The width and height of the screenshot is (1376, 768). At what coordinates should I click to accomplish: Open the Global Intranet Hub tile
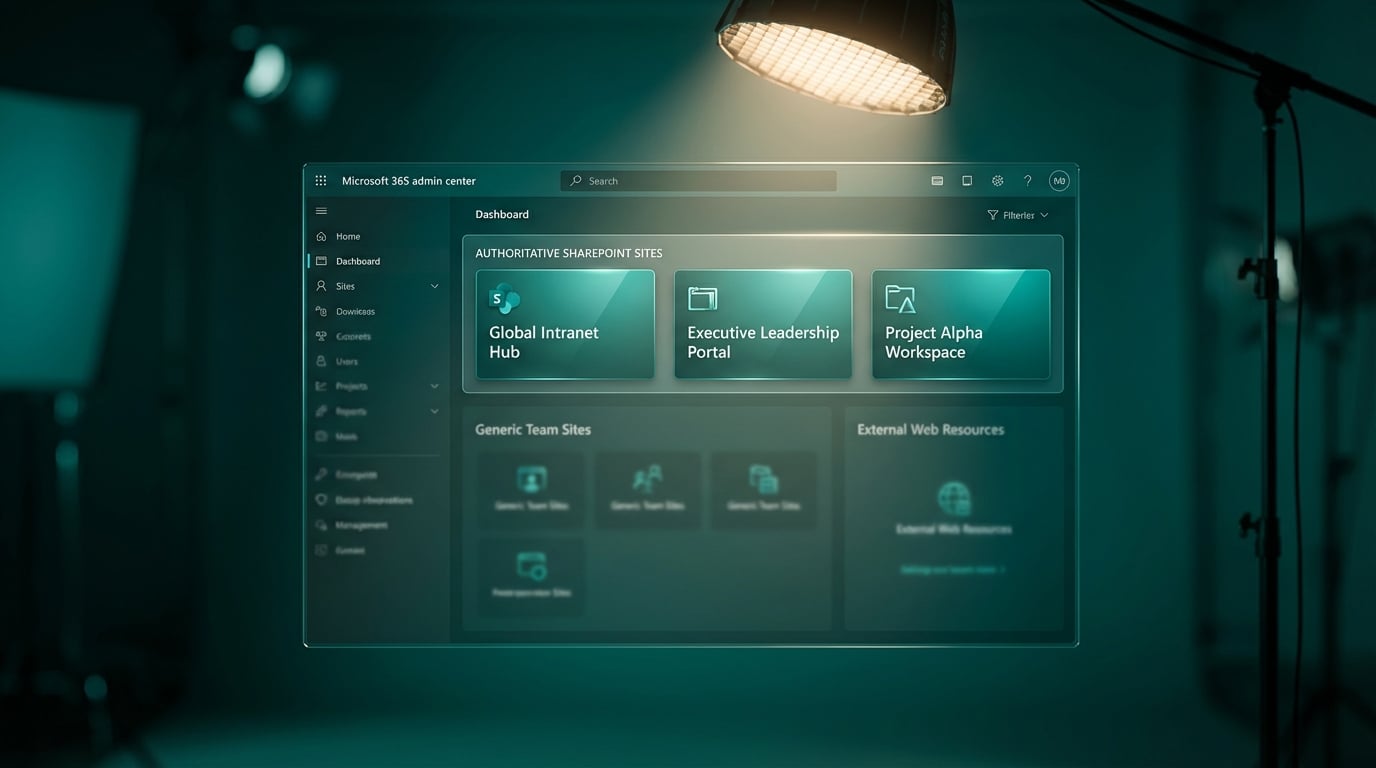tap(565, 325)
